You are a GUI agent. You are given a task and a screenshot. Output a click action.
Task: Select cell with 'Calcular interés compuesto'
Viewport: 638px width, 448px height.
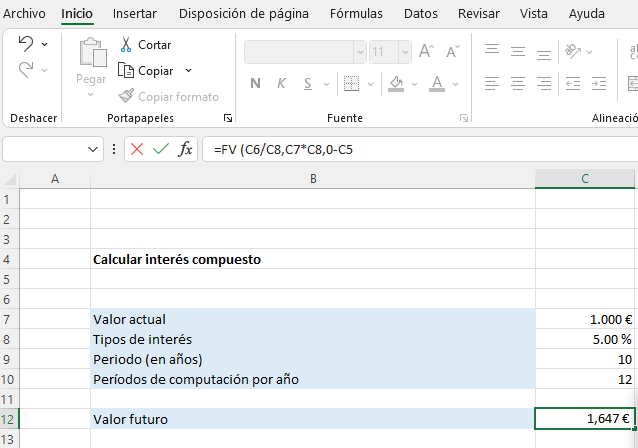tap(313, 259)
